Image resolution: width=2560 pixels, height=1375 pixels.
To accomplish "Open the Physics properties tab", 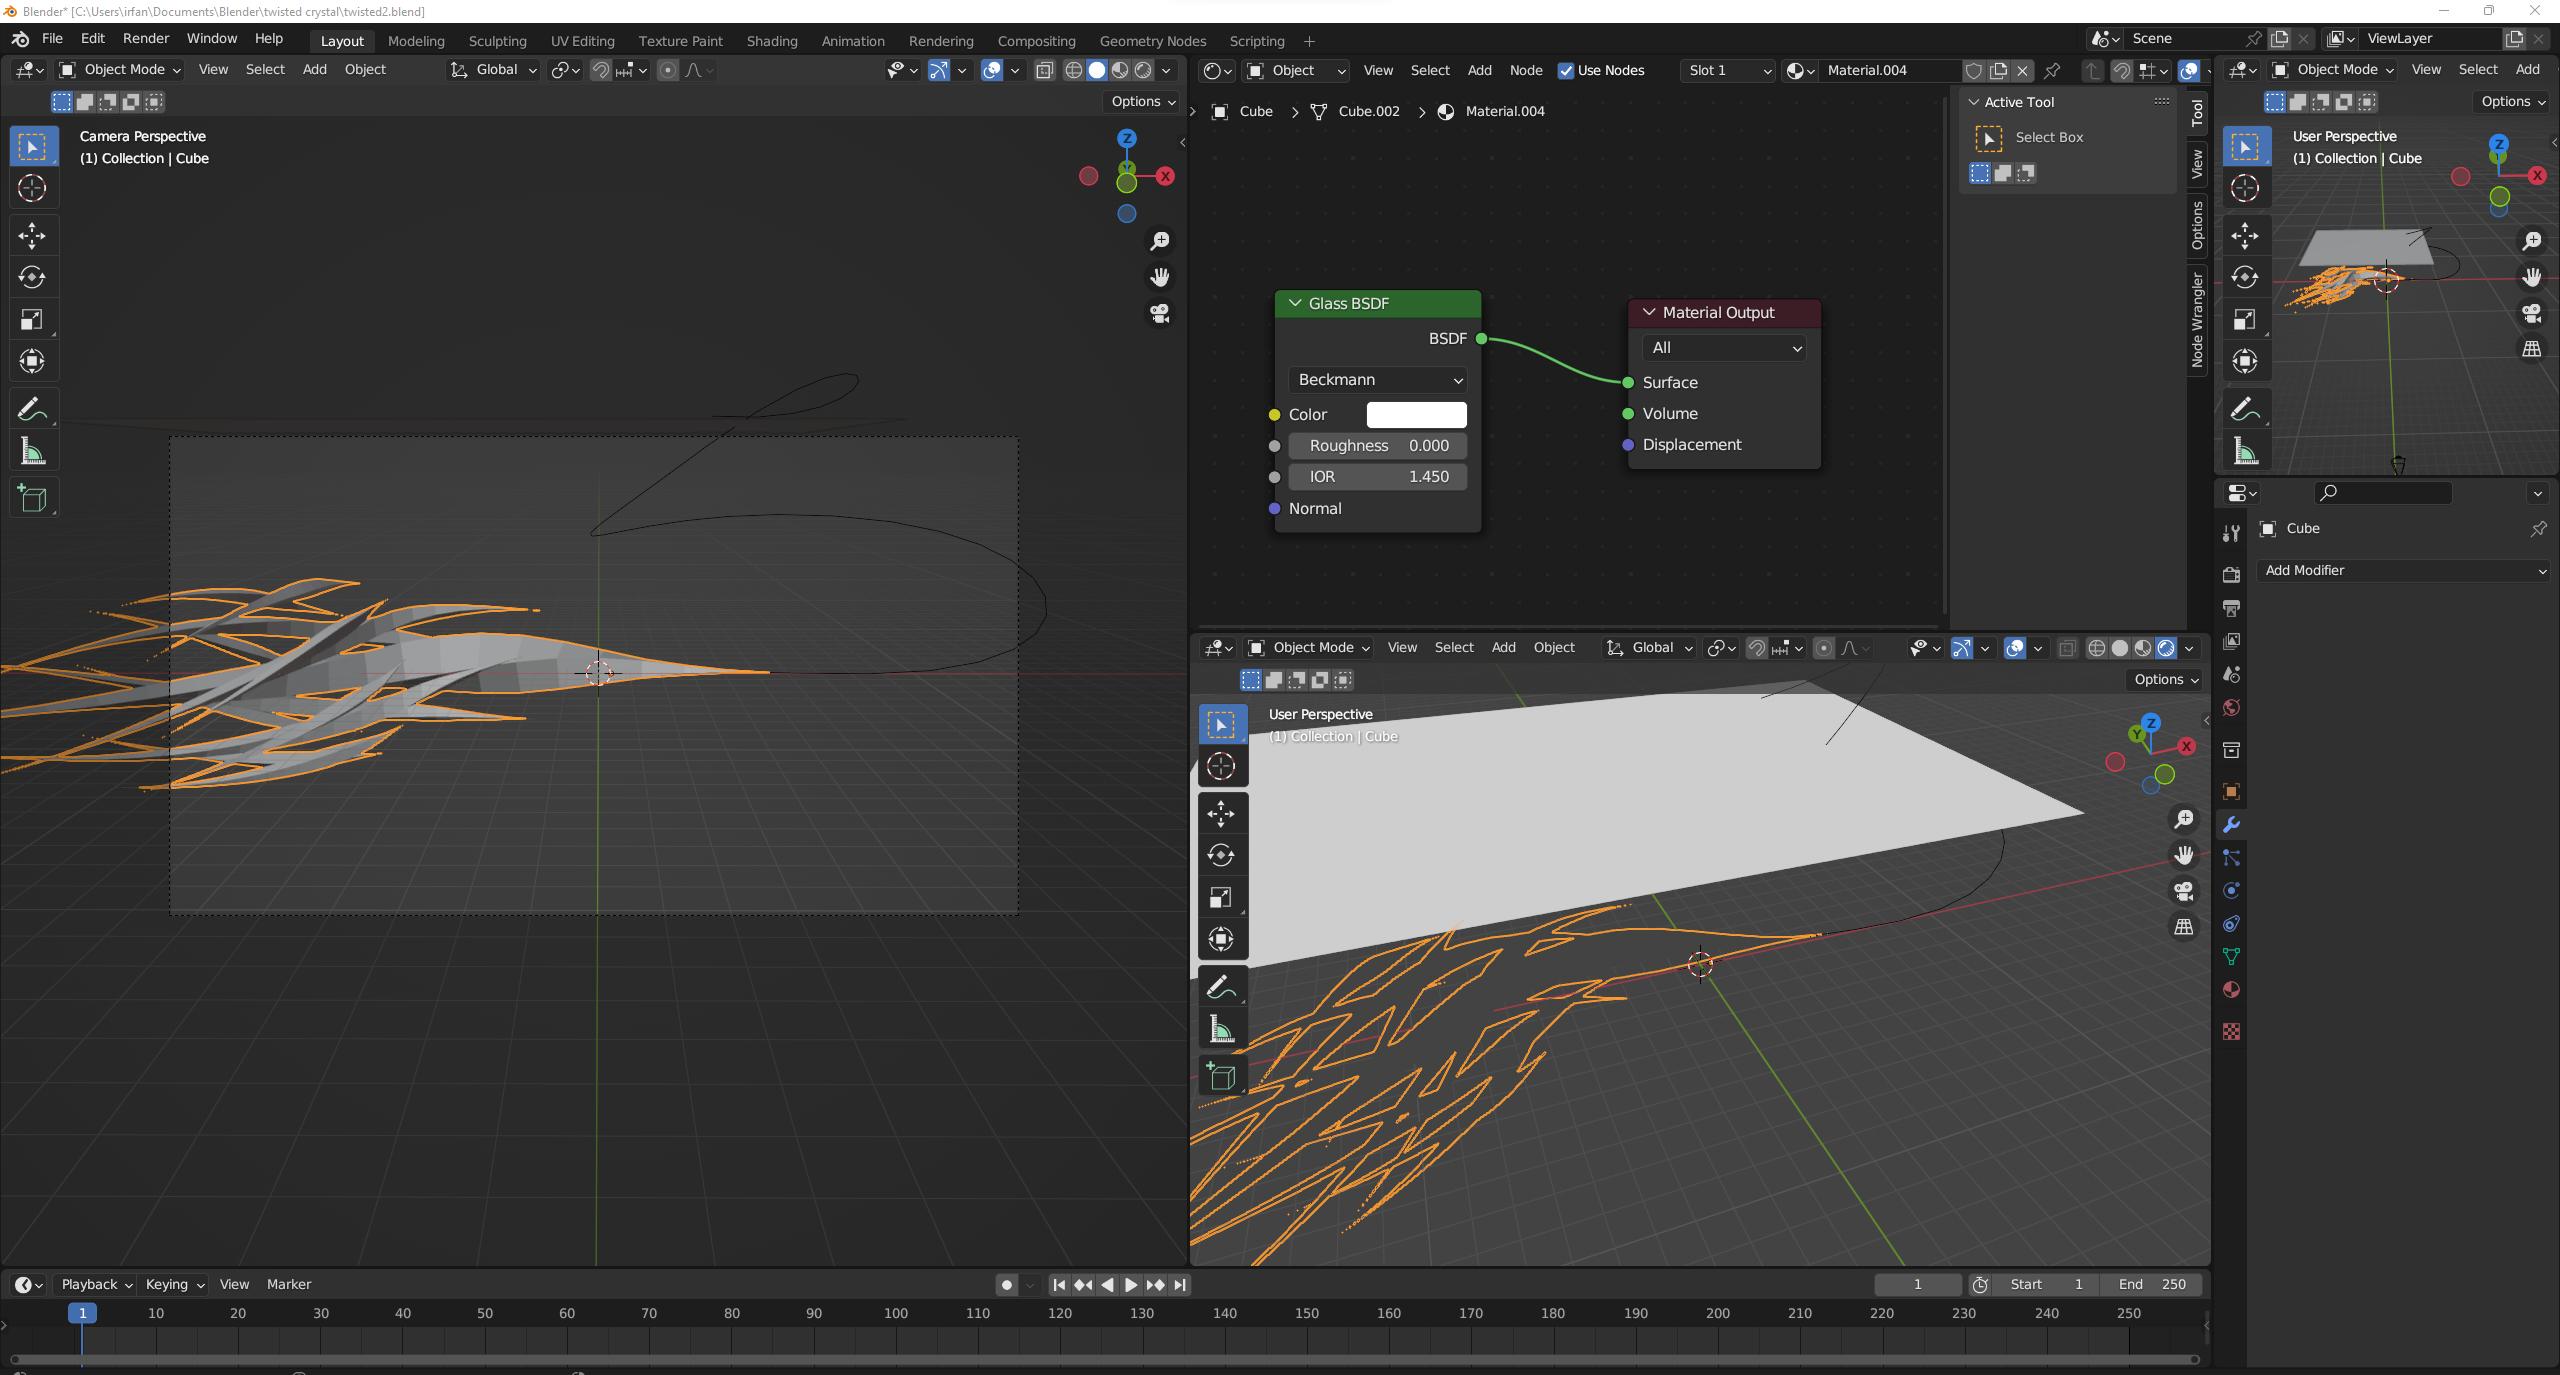I will (2231, 891).
